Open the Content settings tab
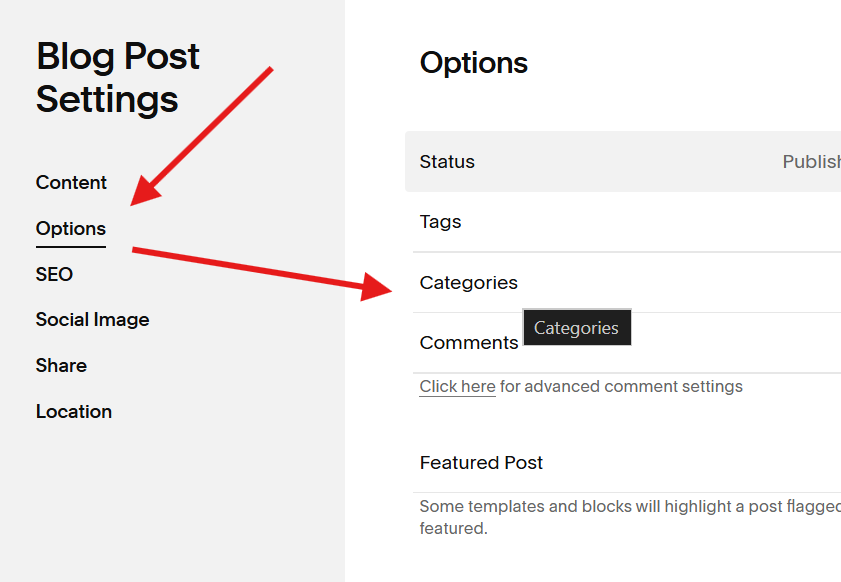The width and height of the screenshot is (841, 582). point(71,182)
